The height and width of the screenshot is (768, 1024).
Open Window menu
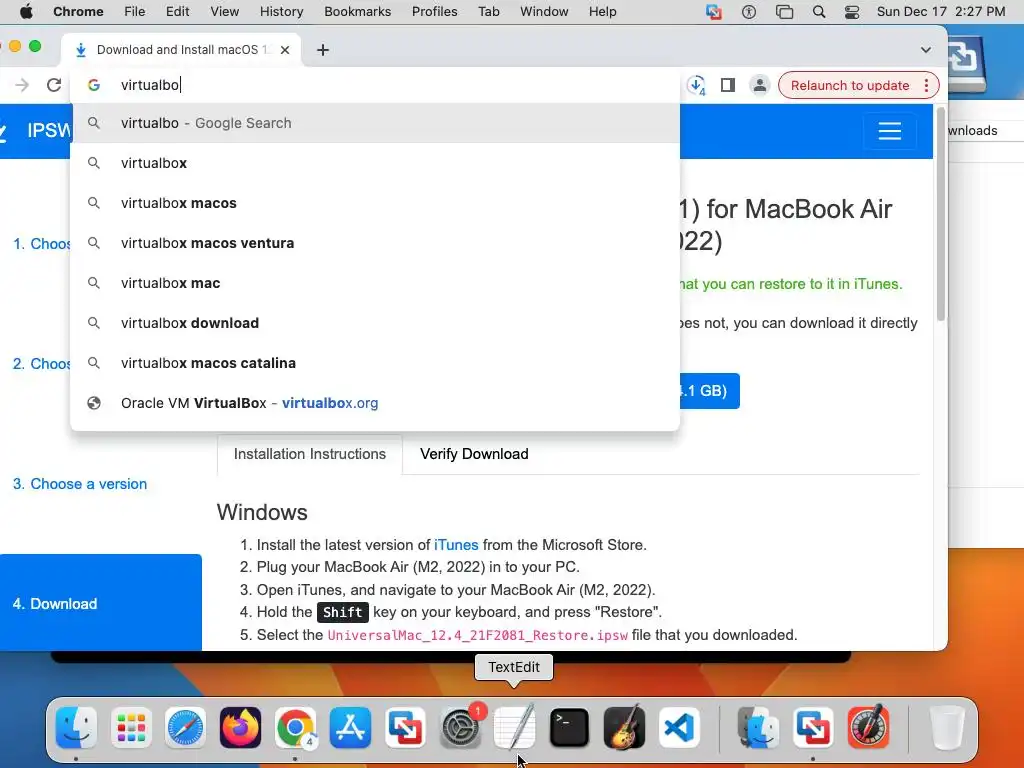(x=544, y=12)
